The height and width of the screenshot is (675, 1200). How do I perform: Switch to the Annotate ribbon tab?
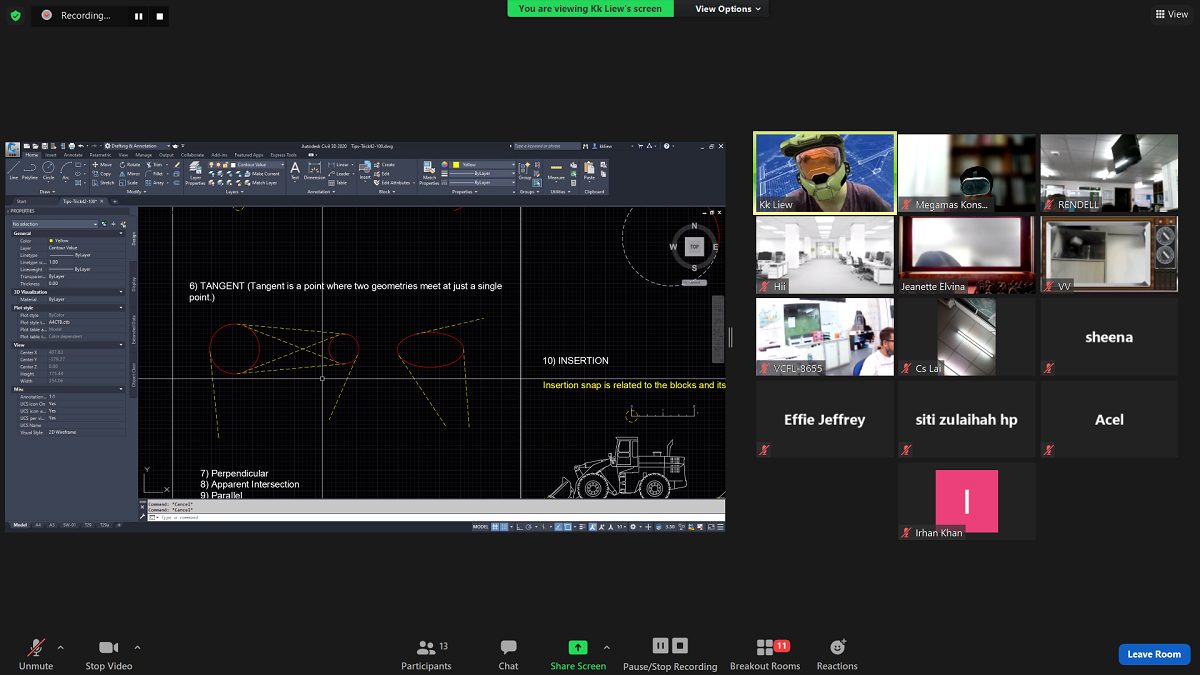tap(73, 155)
